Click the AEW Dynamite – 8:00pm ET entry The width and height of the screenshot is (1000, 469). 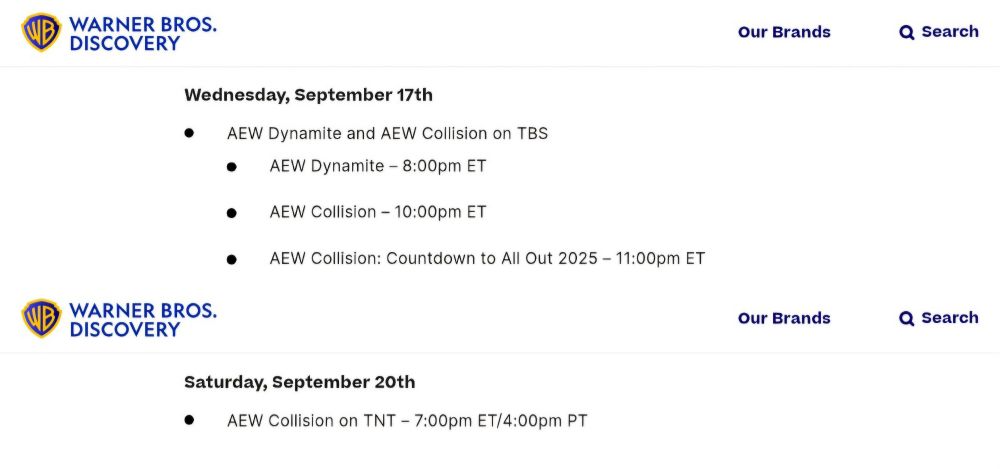point(378,166)
